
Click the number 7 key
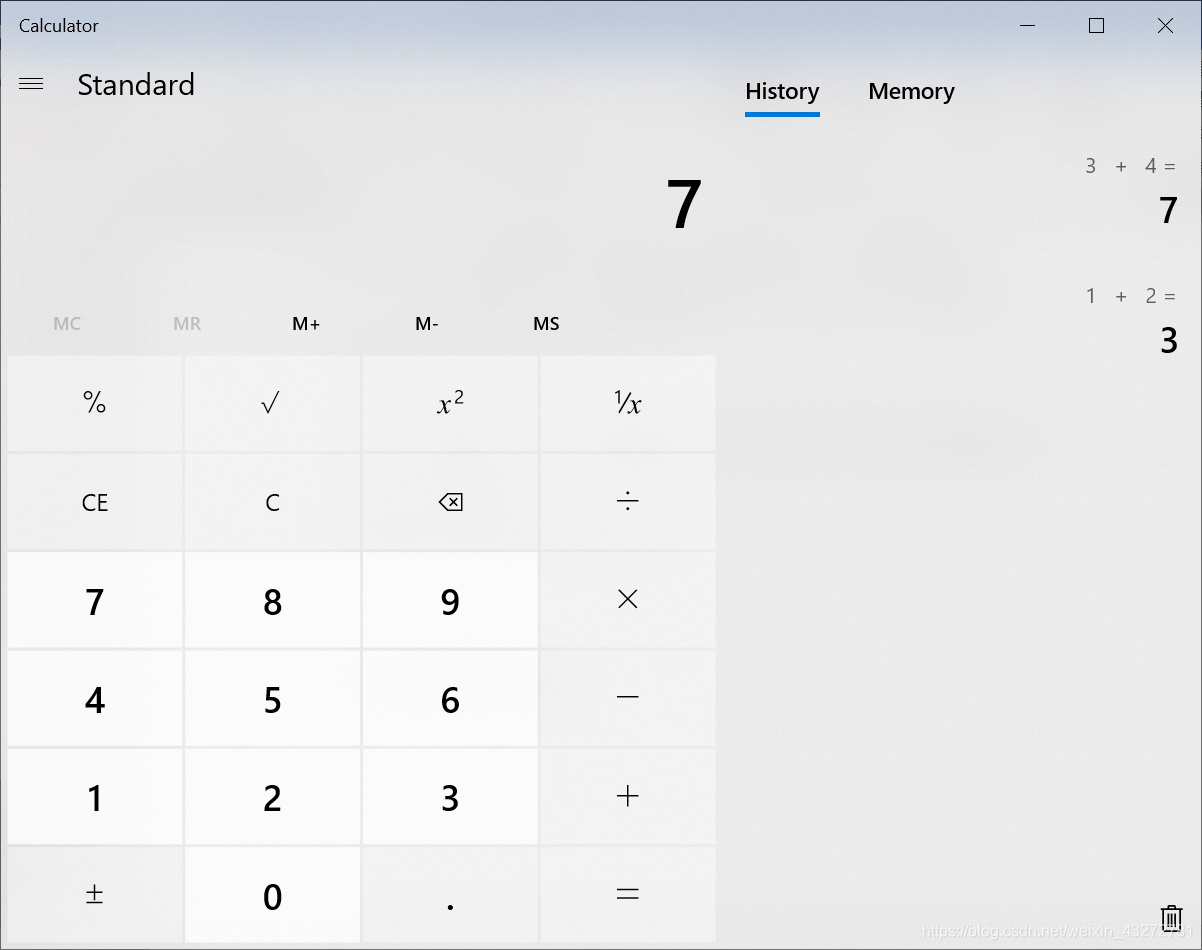tap(95, 599)
